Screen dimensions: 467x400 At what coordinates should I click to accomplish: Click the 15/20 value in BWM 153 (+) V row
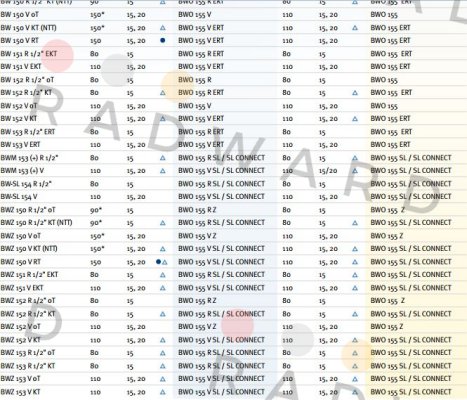coord(328,171)
